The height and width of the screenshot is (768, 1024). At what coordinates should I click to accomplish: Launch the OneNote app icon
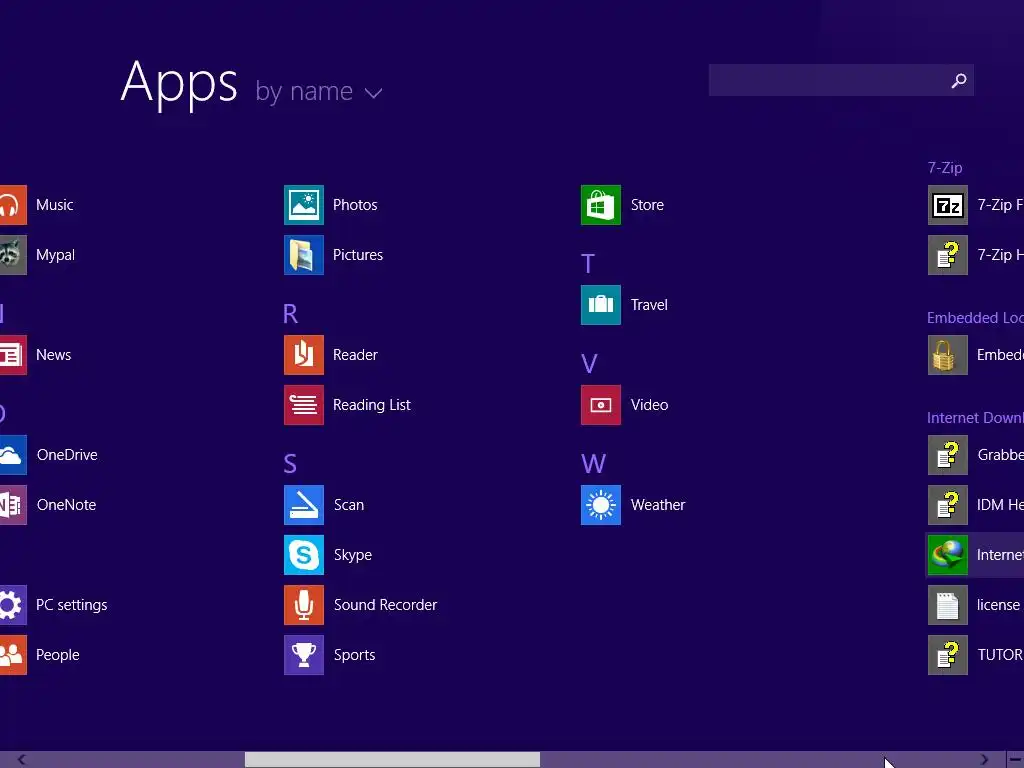(x=13, y=505)
